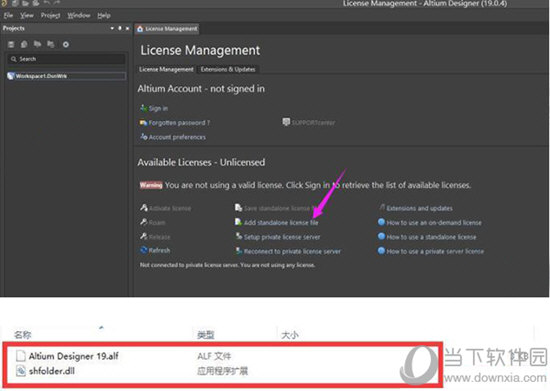Click the Altium Designer 19.alf file icon
Viewport: 550px width, 391px height.
(21, 356)
